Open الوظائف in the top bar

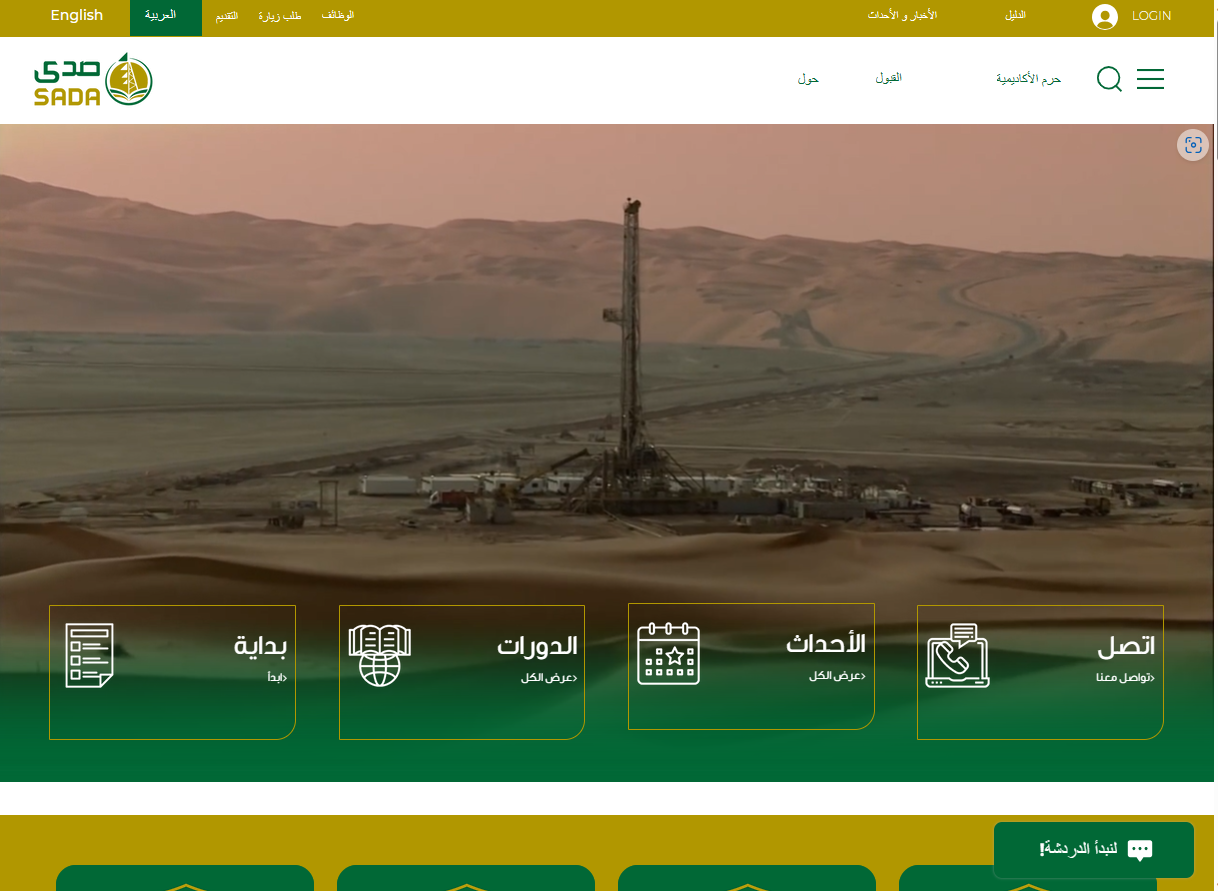338,16
